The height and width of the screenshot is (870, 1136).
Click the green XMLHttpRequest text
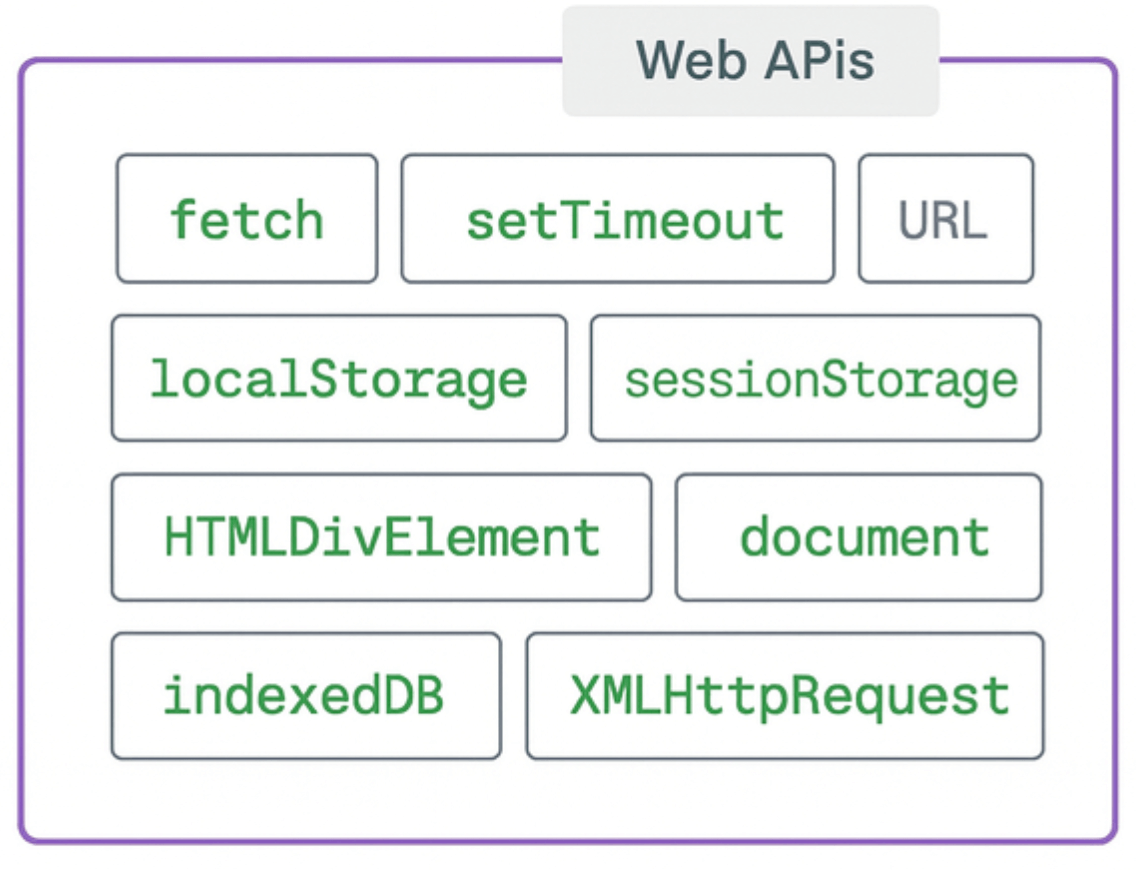790,696
